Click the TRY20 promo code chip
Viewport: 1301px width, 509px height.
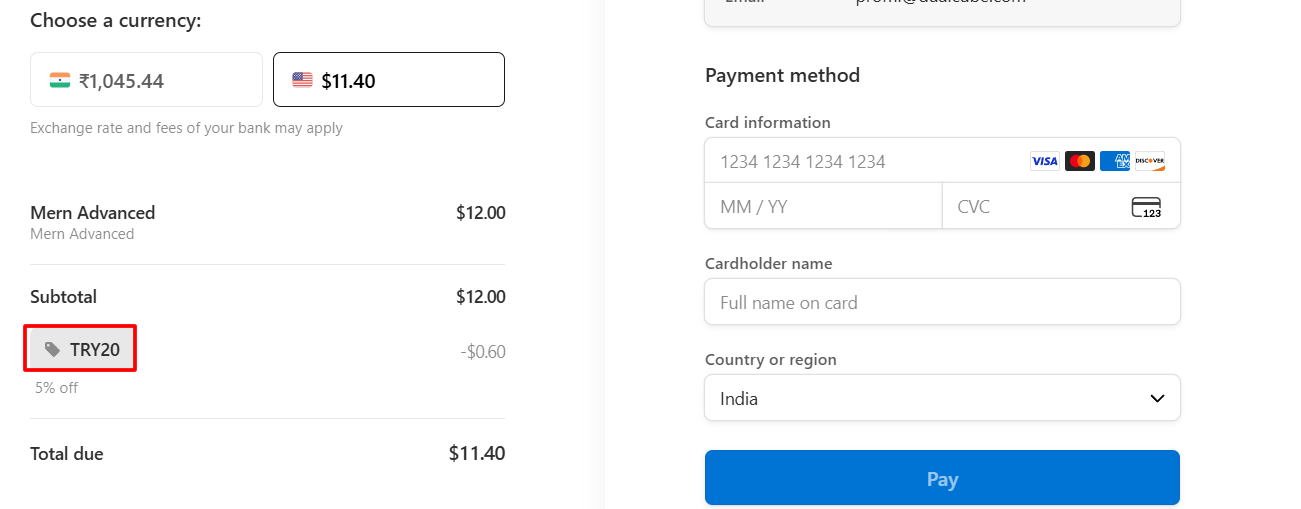click(82, 350)
